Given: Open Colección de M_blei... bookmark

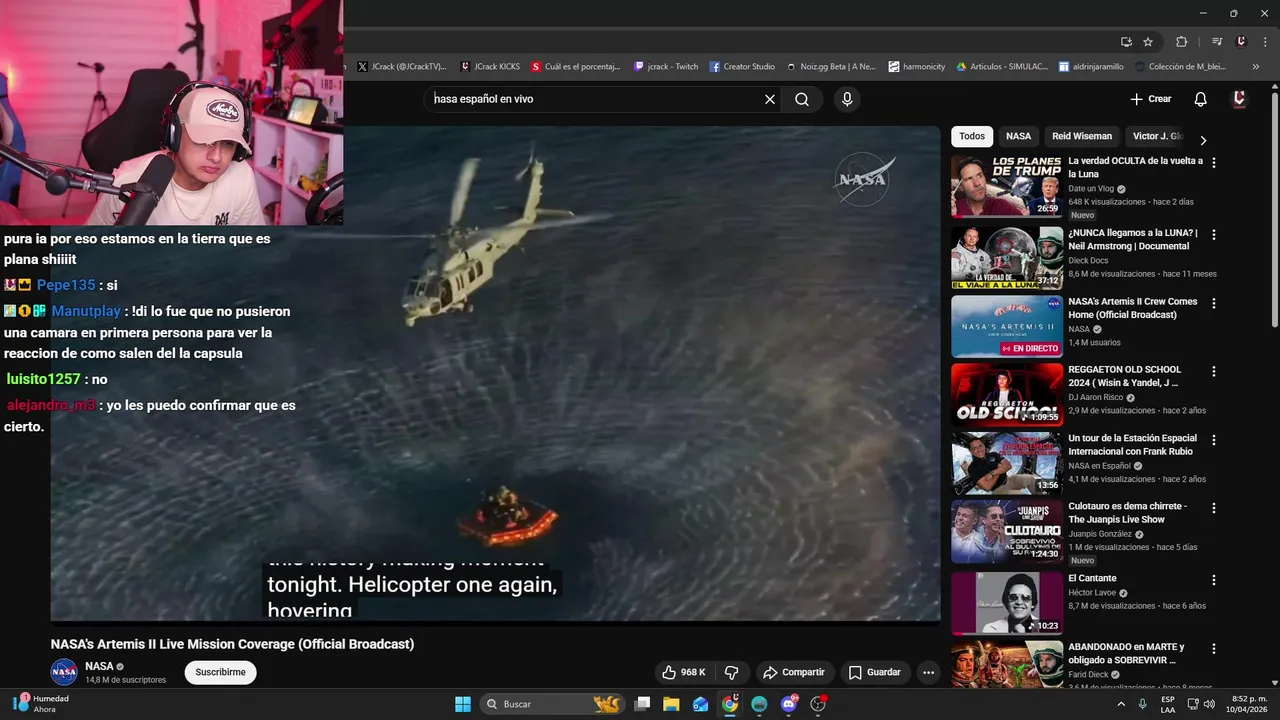Looking at the screenshot, I should pos(1180,67).
